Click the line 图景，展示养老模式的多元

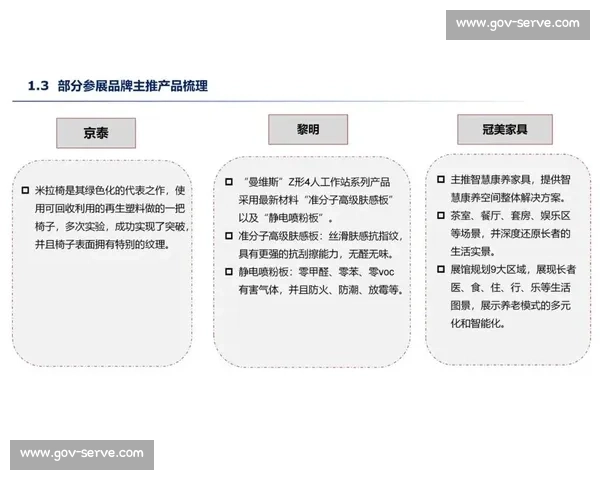[x=510, y=305]
